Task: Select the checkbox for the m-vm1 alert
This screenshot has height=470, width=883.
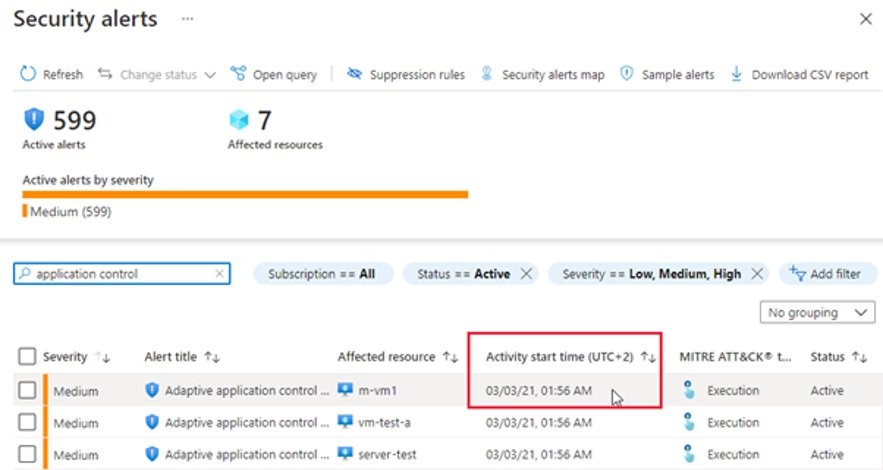Action: pos(27,390)
